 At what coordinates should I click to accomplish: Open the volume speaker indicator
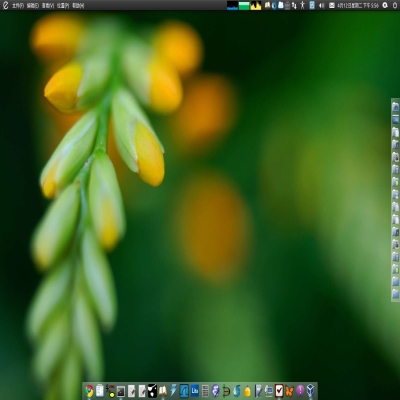click(x=322, y=5)
